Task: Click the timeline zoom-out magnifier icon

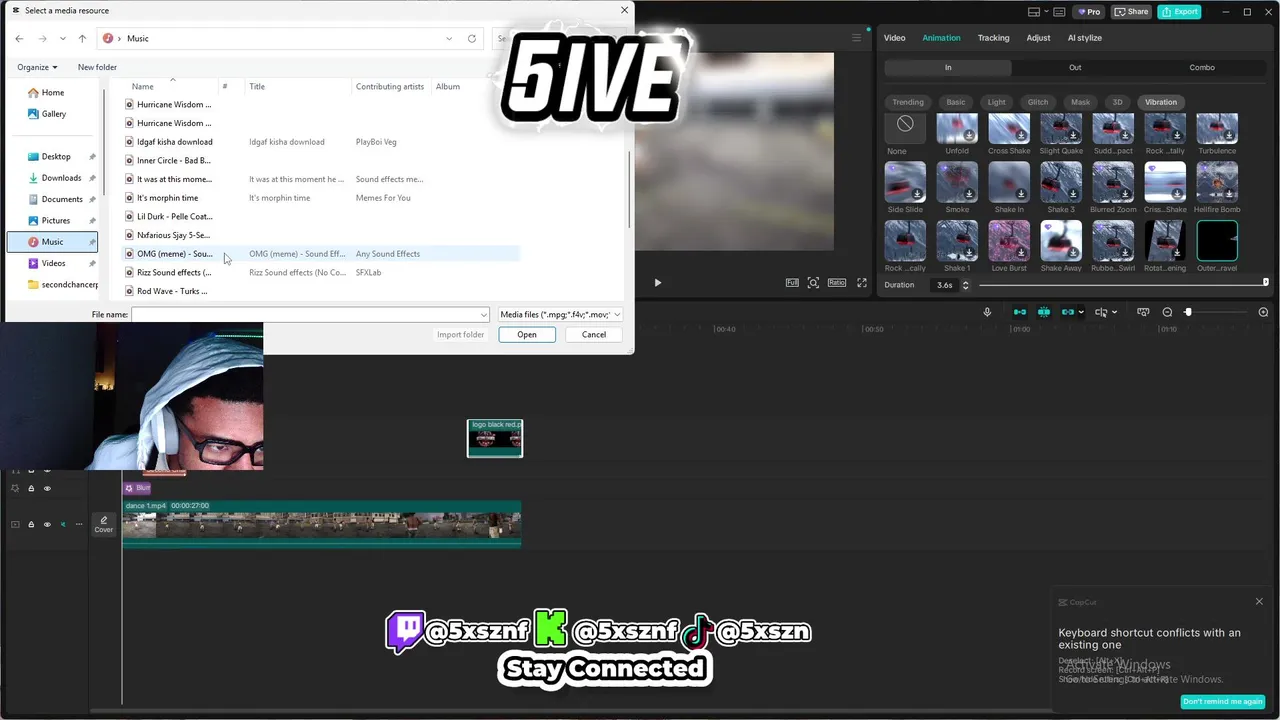Action: [x=1167, y=312]
